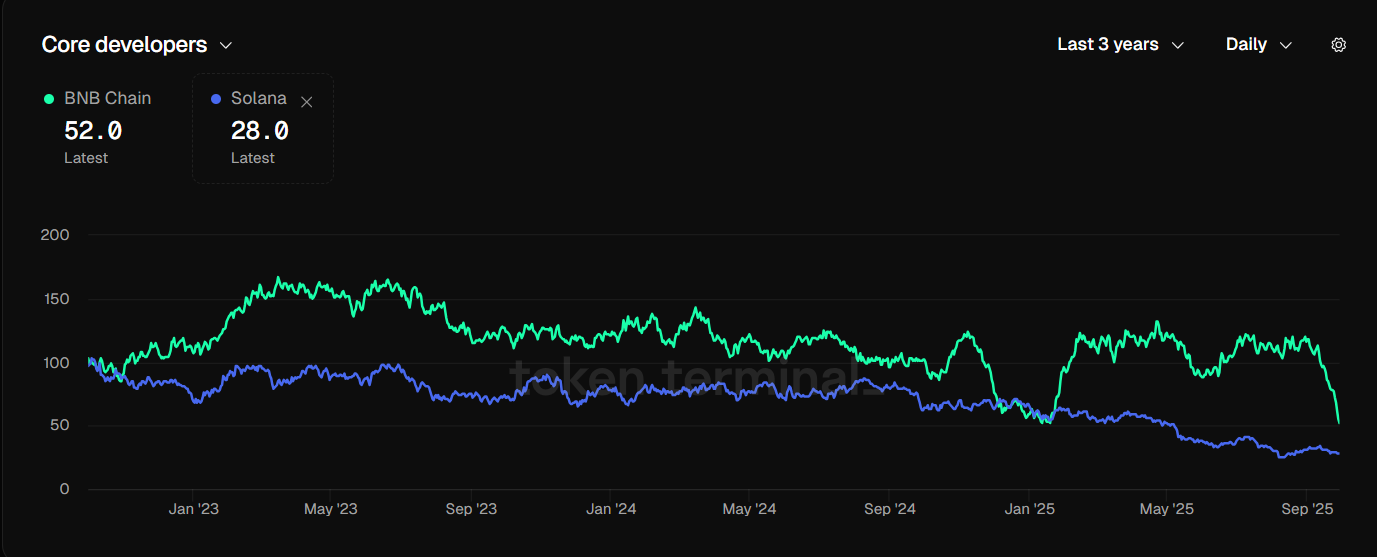Click the May '23 x-axis label
1377x557 pixels.
331,509
